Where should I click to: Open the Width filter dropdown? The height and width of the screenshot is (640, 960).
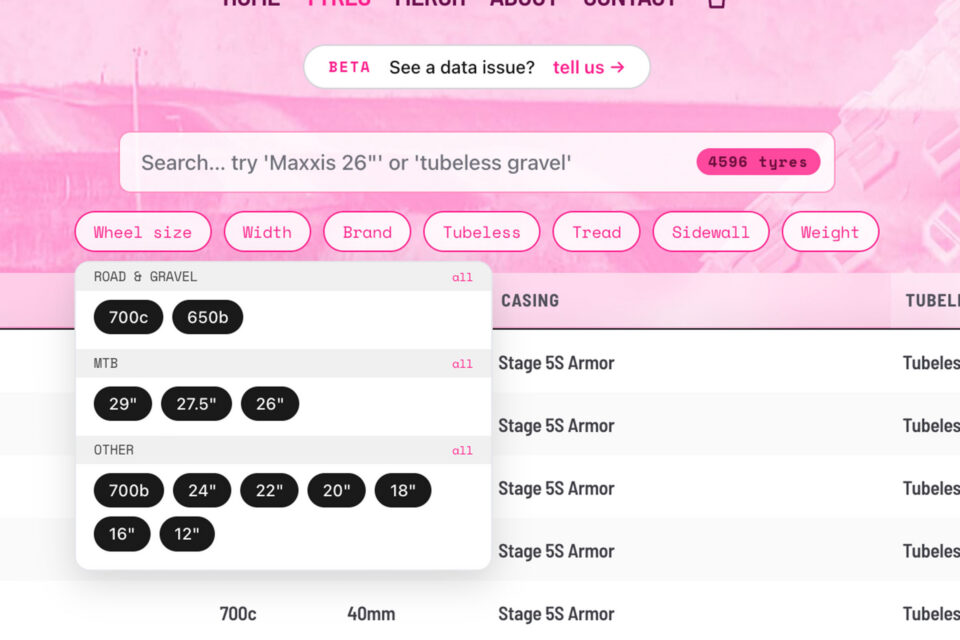click(267, 232)
